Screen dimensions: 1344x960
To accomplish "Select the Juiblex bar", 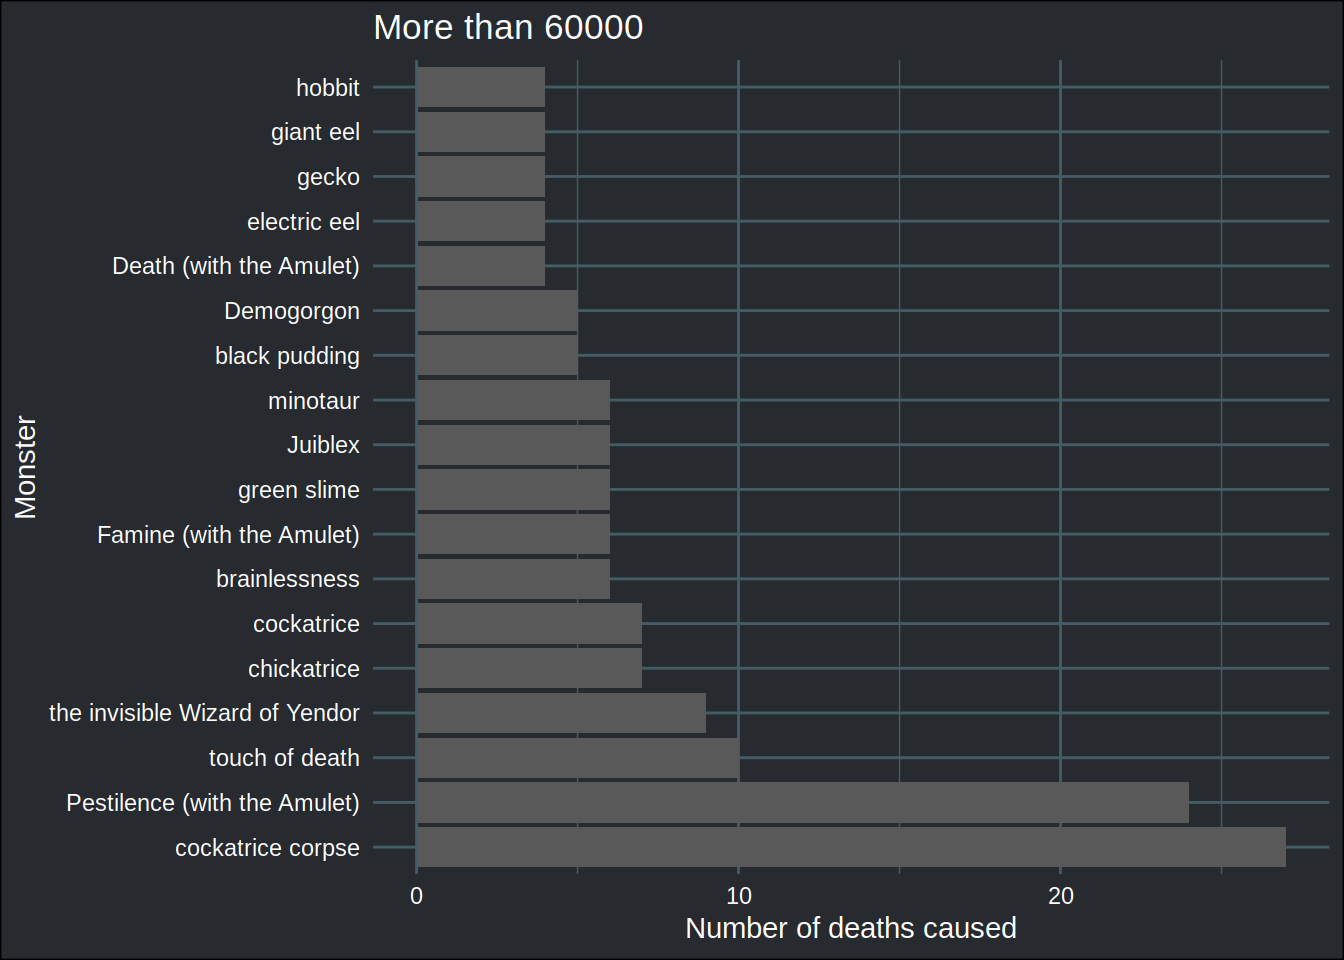I will pyautogui.click(x=513, y=445).
